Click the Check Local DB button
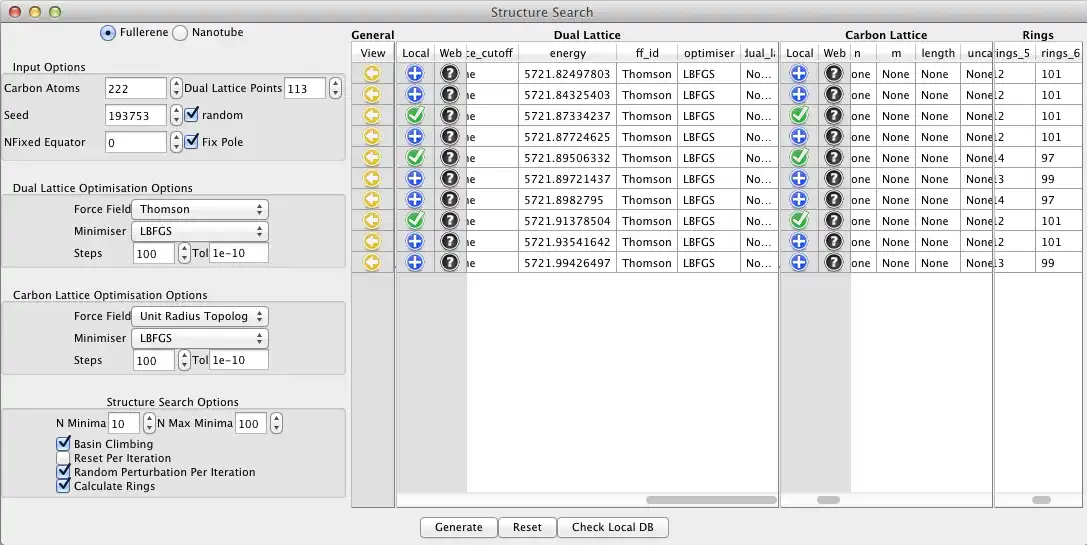This screenshot has height=545, width=1087. point(613,527)
